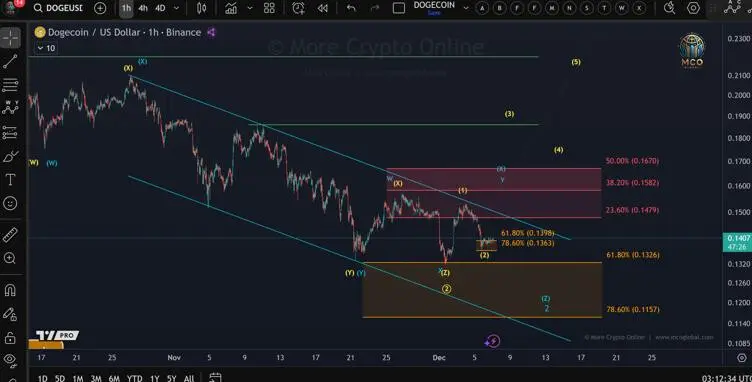
Task: Set the date range to 6M
Action: 114,378
